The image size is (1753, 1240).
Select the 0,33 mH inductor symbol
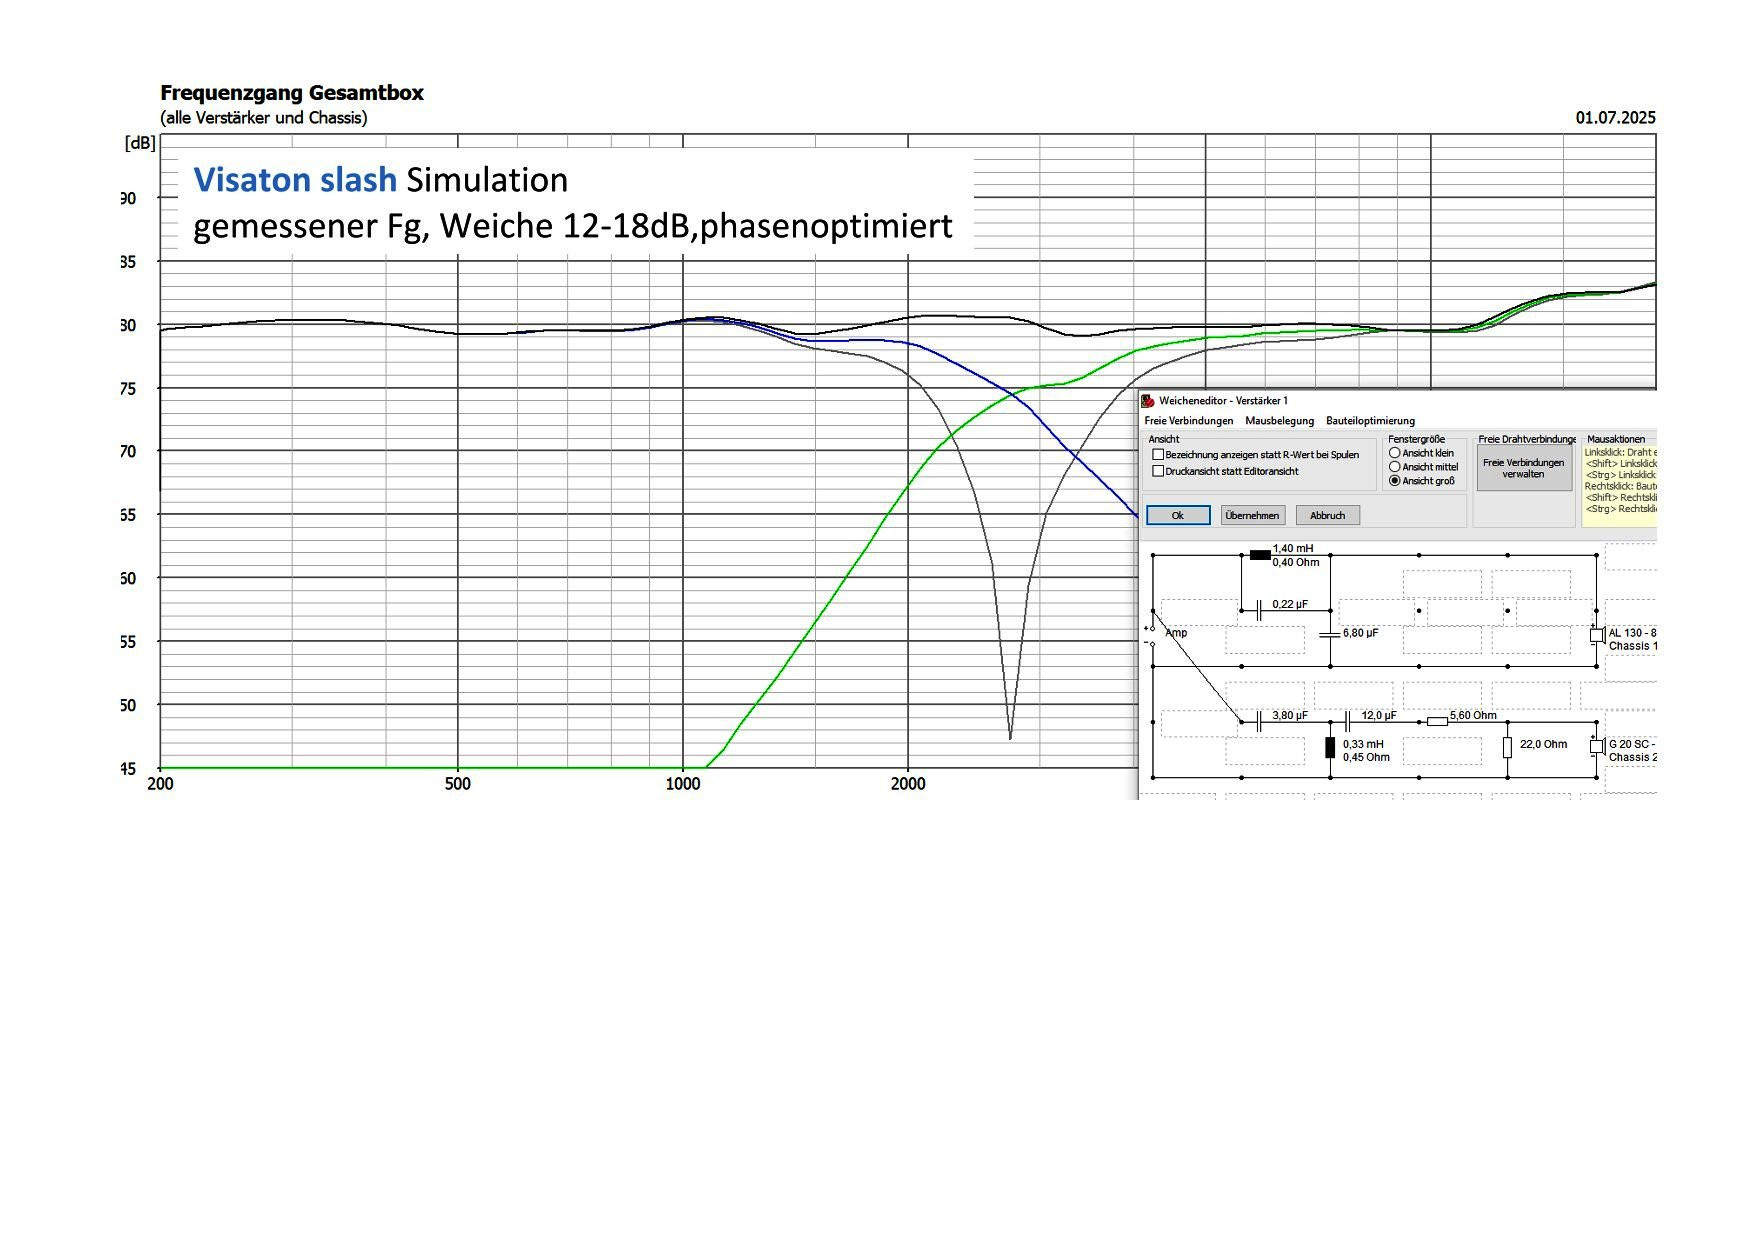click(x=1330, y=747)
